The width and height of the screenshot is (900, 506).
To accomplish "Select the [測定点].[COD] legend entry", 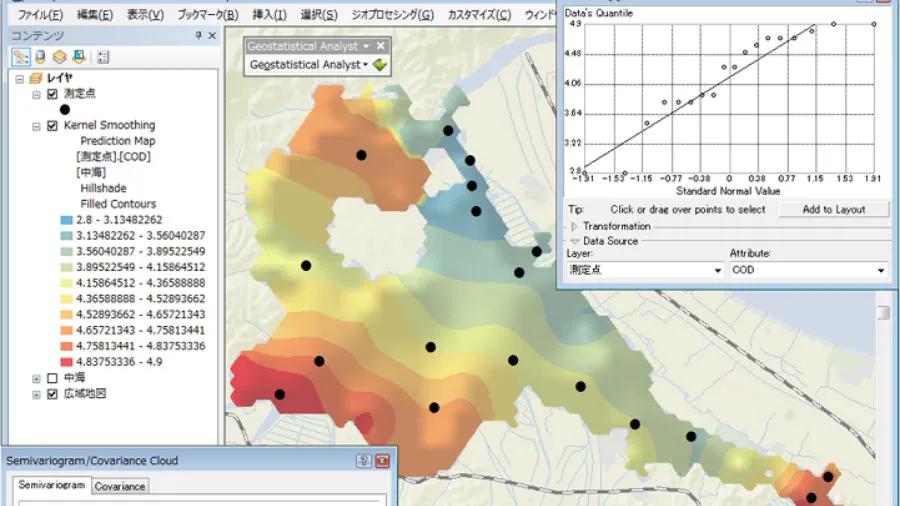I will [x=113, y=157].
